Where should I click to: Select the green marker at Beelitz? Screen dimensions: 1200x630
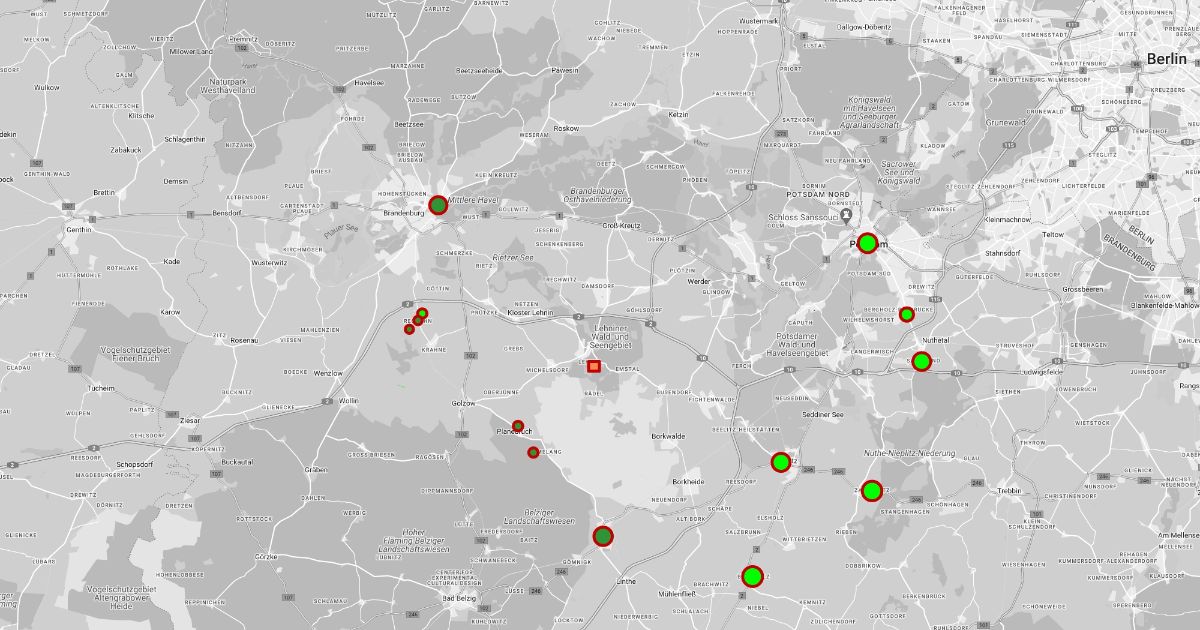click(x=781, y=462)
